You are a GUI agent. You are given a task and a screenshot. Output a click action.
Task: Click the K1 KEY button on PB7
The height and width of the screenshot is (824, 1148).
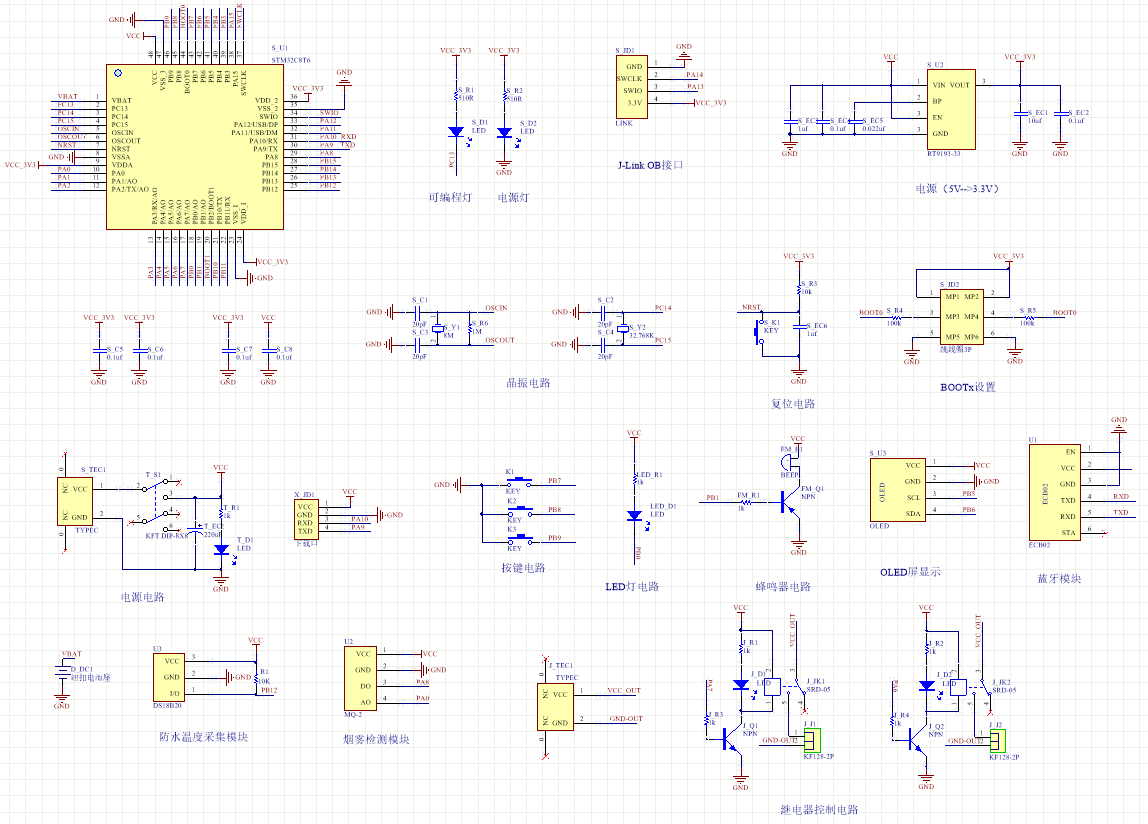click(x=516, y=481)
